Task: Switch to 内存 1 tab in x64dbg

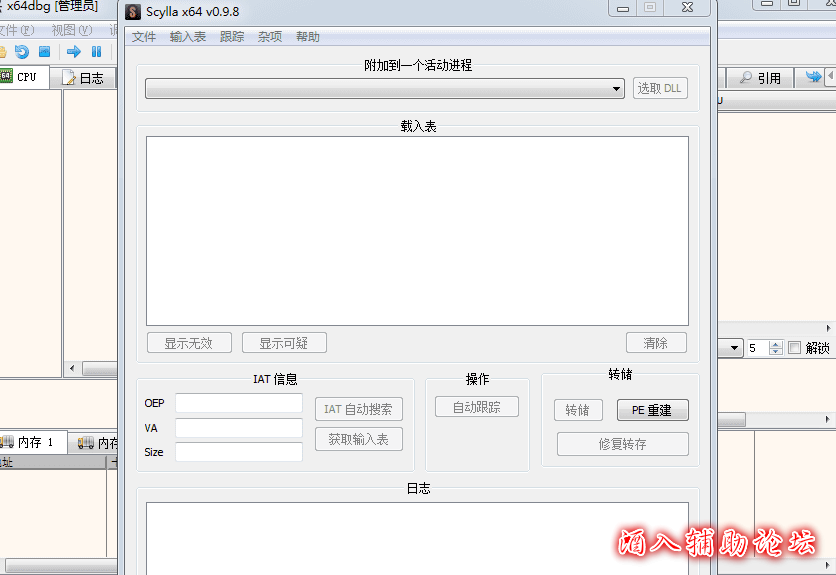Action: pyautogui.click(x=33, y=442)
